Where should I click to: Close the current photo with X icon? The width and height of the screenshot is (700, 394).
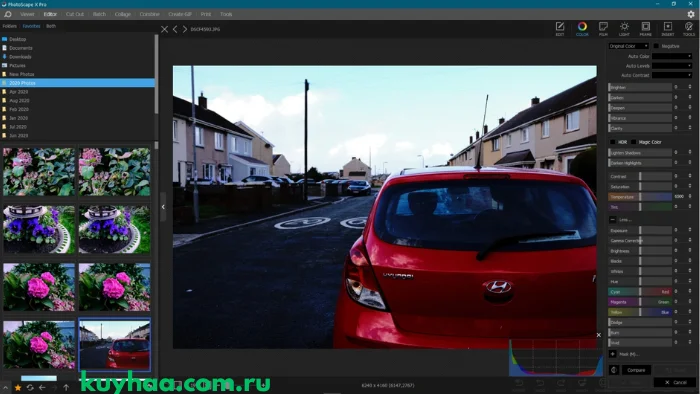click(x=164, y=29)
